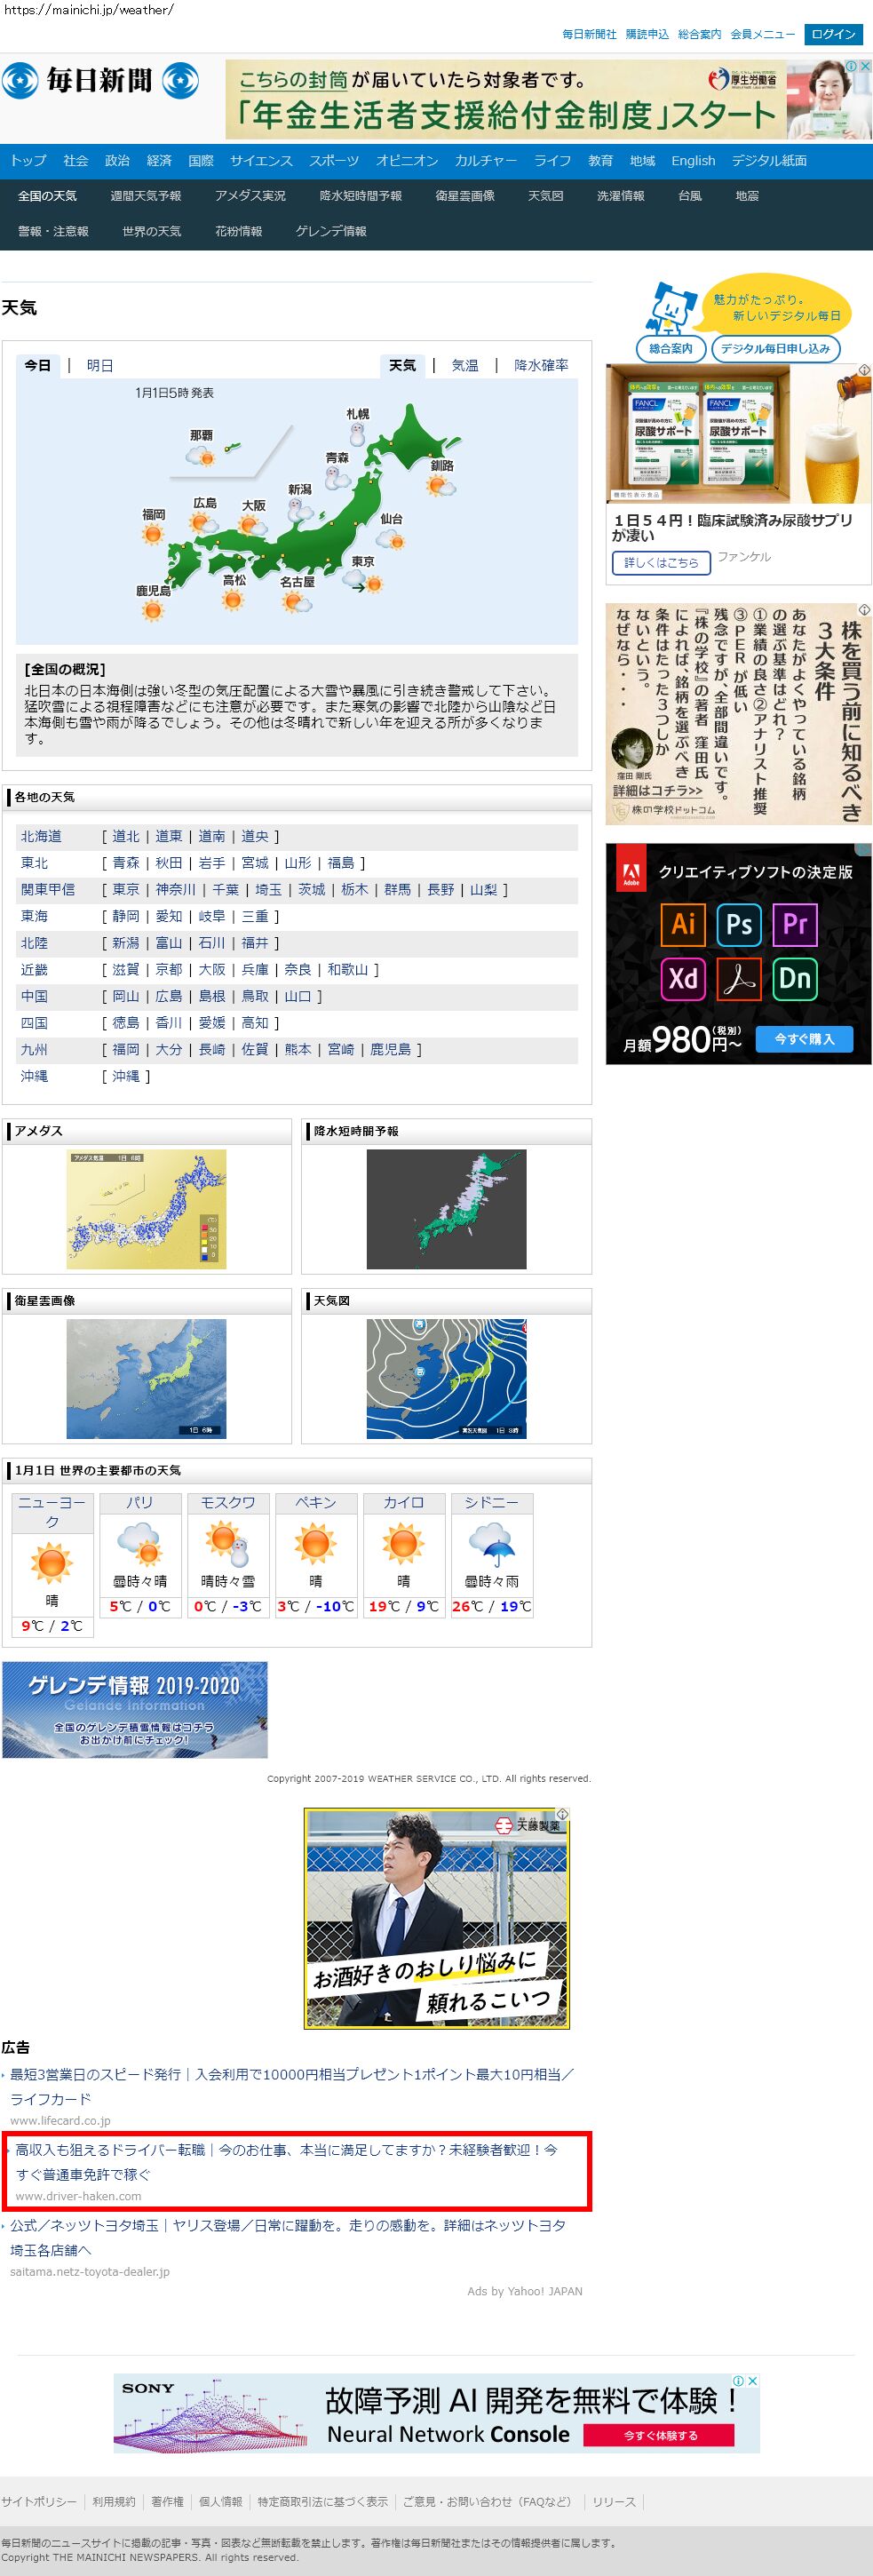Click the Naha weather icon on map

tap(201, 456)
